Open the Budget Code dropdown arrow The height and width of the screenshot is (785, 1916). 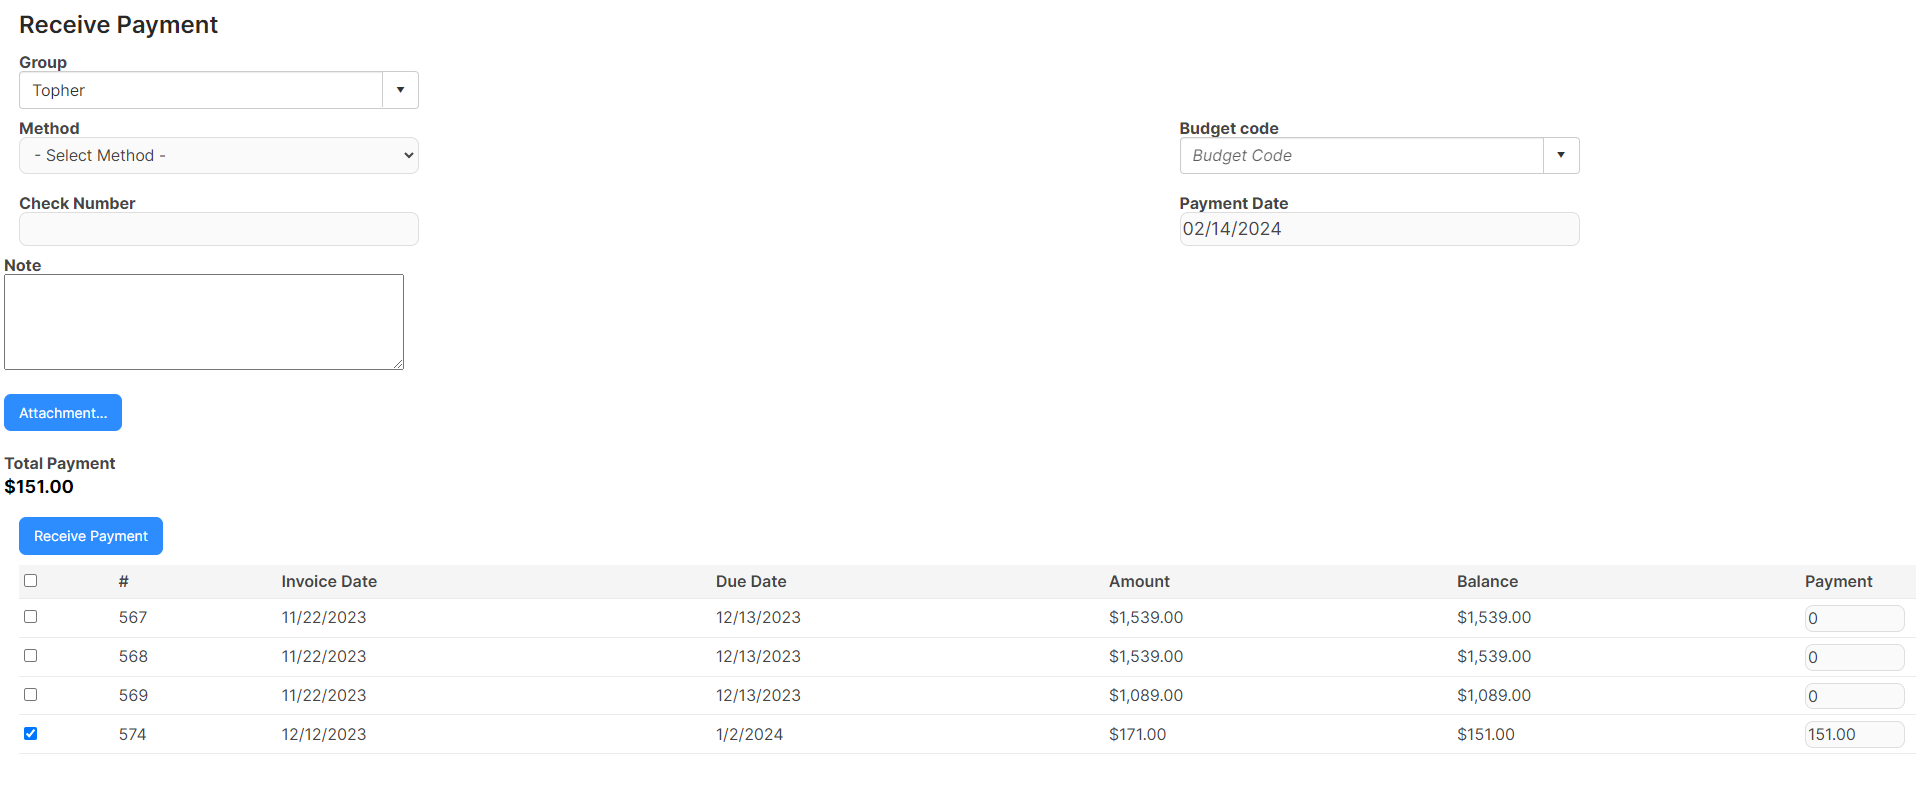1561,155
